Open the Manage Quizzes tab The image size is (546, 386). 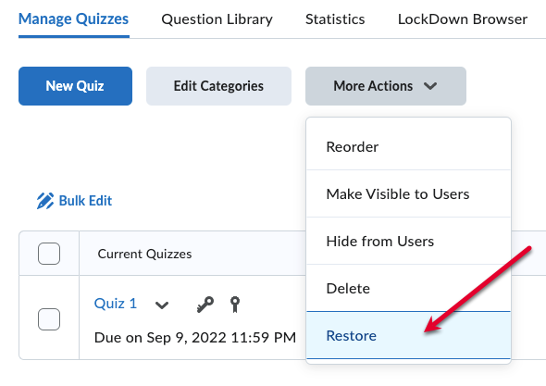point(73,19)
